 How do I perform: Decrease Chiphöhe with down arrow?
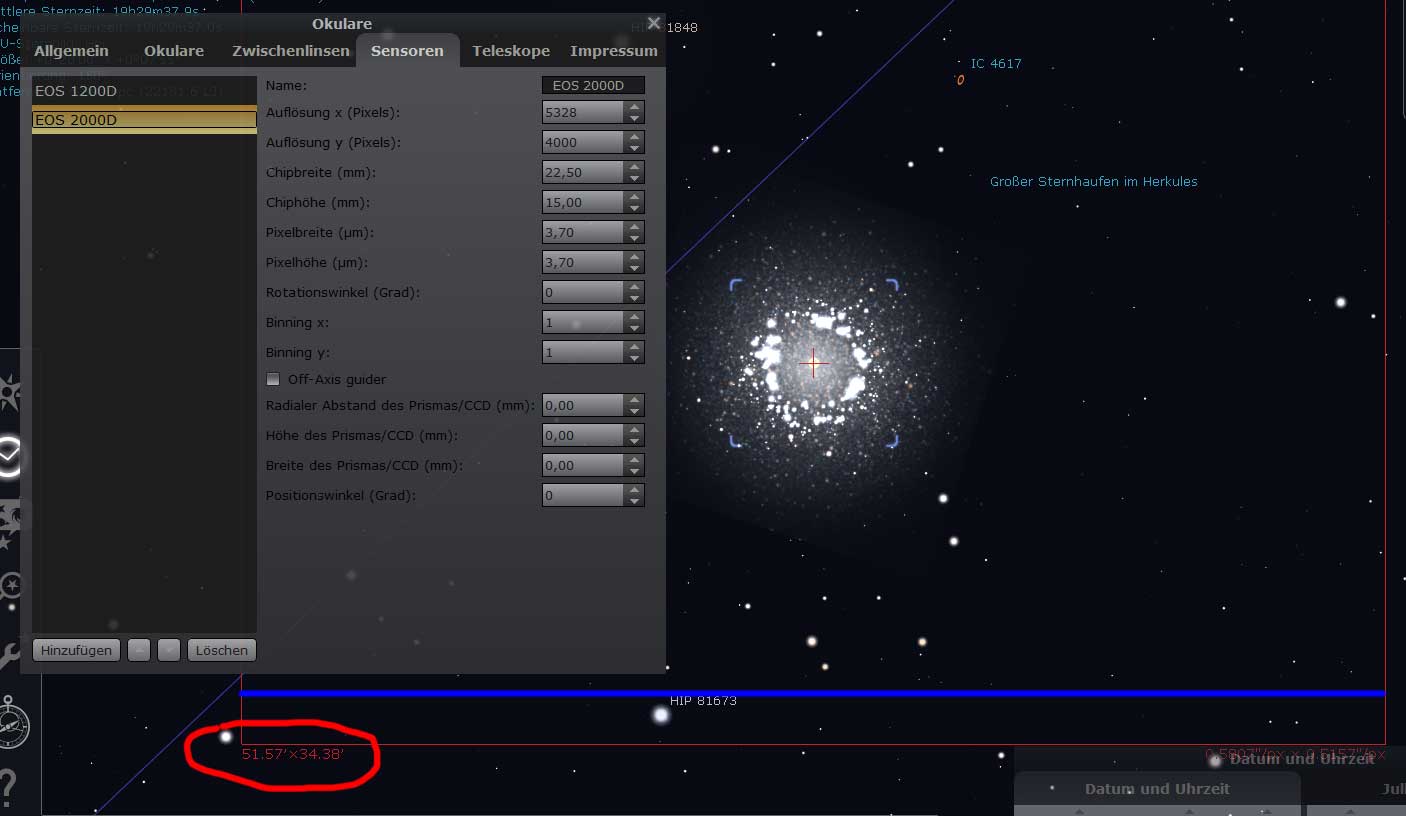634,208
